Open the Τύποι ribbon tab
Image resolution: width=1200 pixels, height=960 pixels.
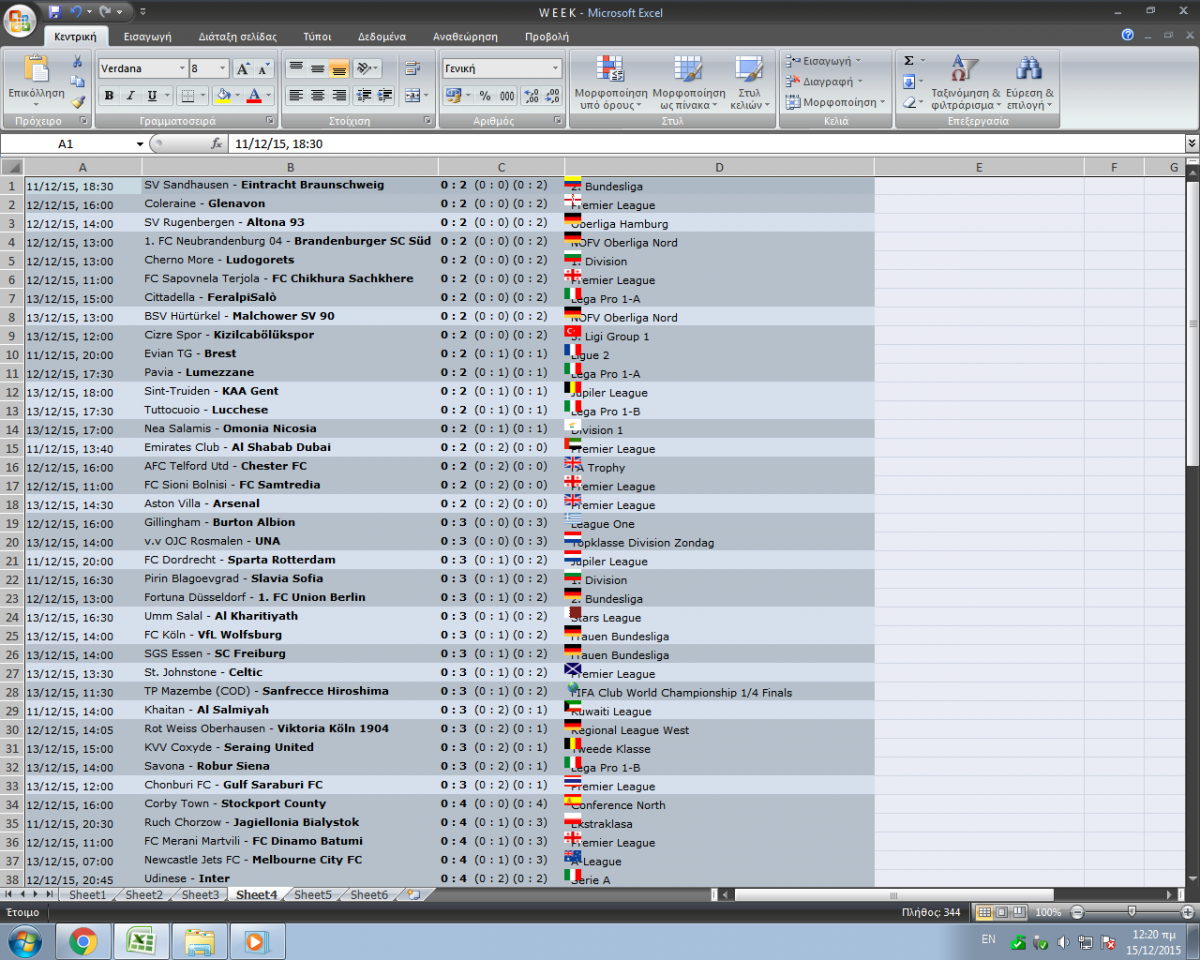(x=317, y=36)
